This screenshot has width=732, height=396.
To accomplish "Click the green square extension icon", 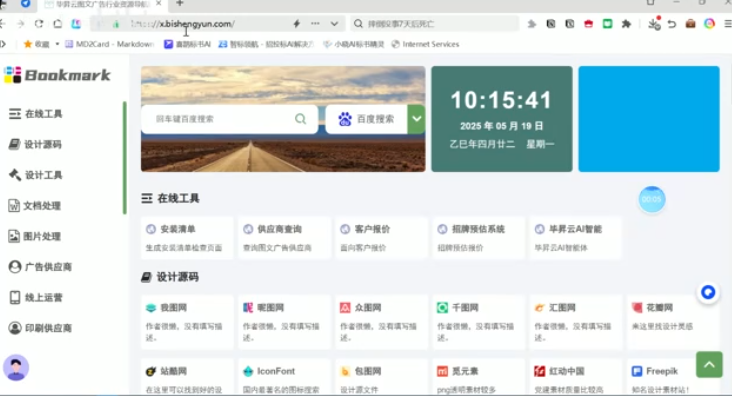I will 607,24.
